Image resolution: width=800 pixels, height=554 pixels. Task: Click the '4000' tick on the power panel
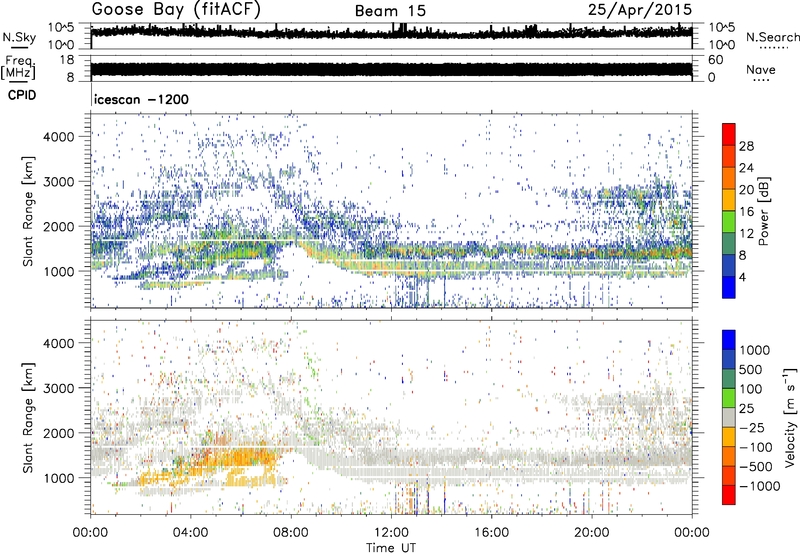coord(58,137)
